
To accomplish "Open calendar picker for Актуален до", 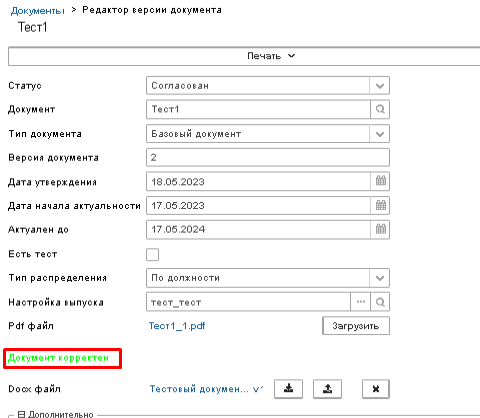I will [380, 229].
